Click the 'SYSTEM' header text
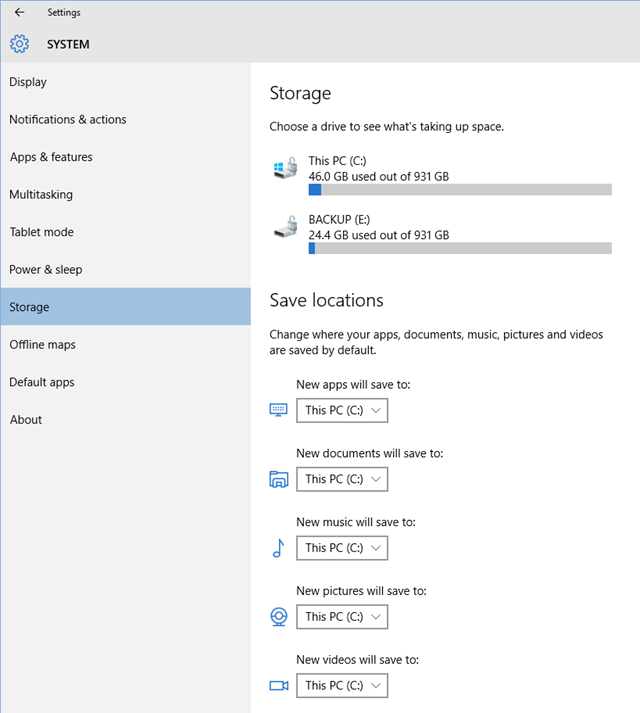 pyautogui.click(x=68, y=45)
